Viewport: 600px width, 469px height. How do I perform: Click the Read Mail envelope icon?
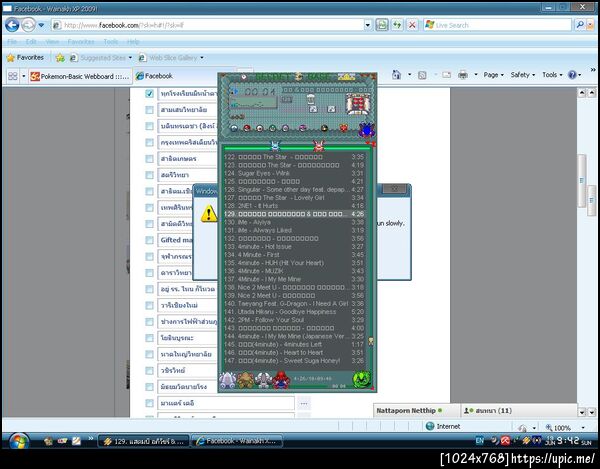447,75
